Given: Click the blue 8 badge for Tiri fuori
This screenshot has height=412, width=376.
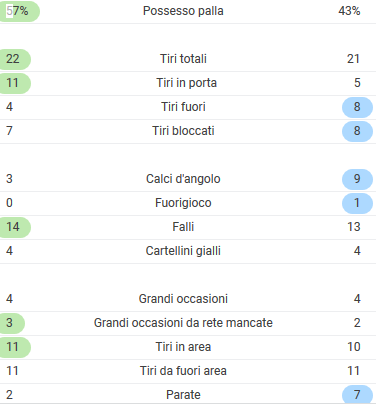Looking at the screenshot, I should point(357,107).
